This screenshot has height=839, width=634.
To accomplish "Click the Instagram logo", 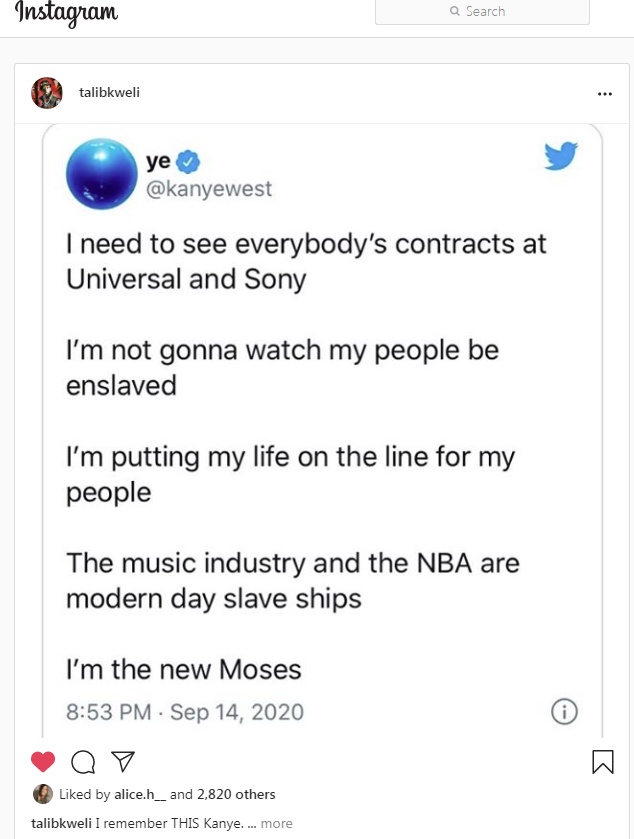I will pyautogui.click(x=66, y=14).
